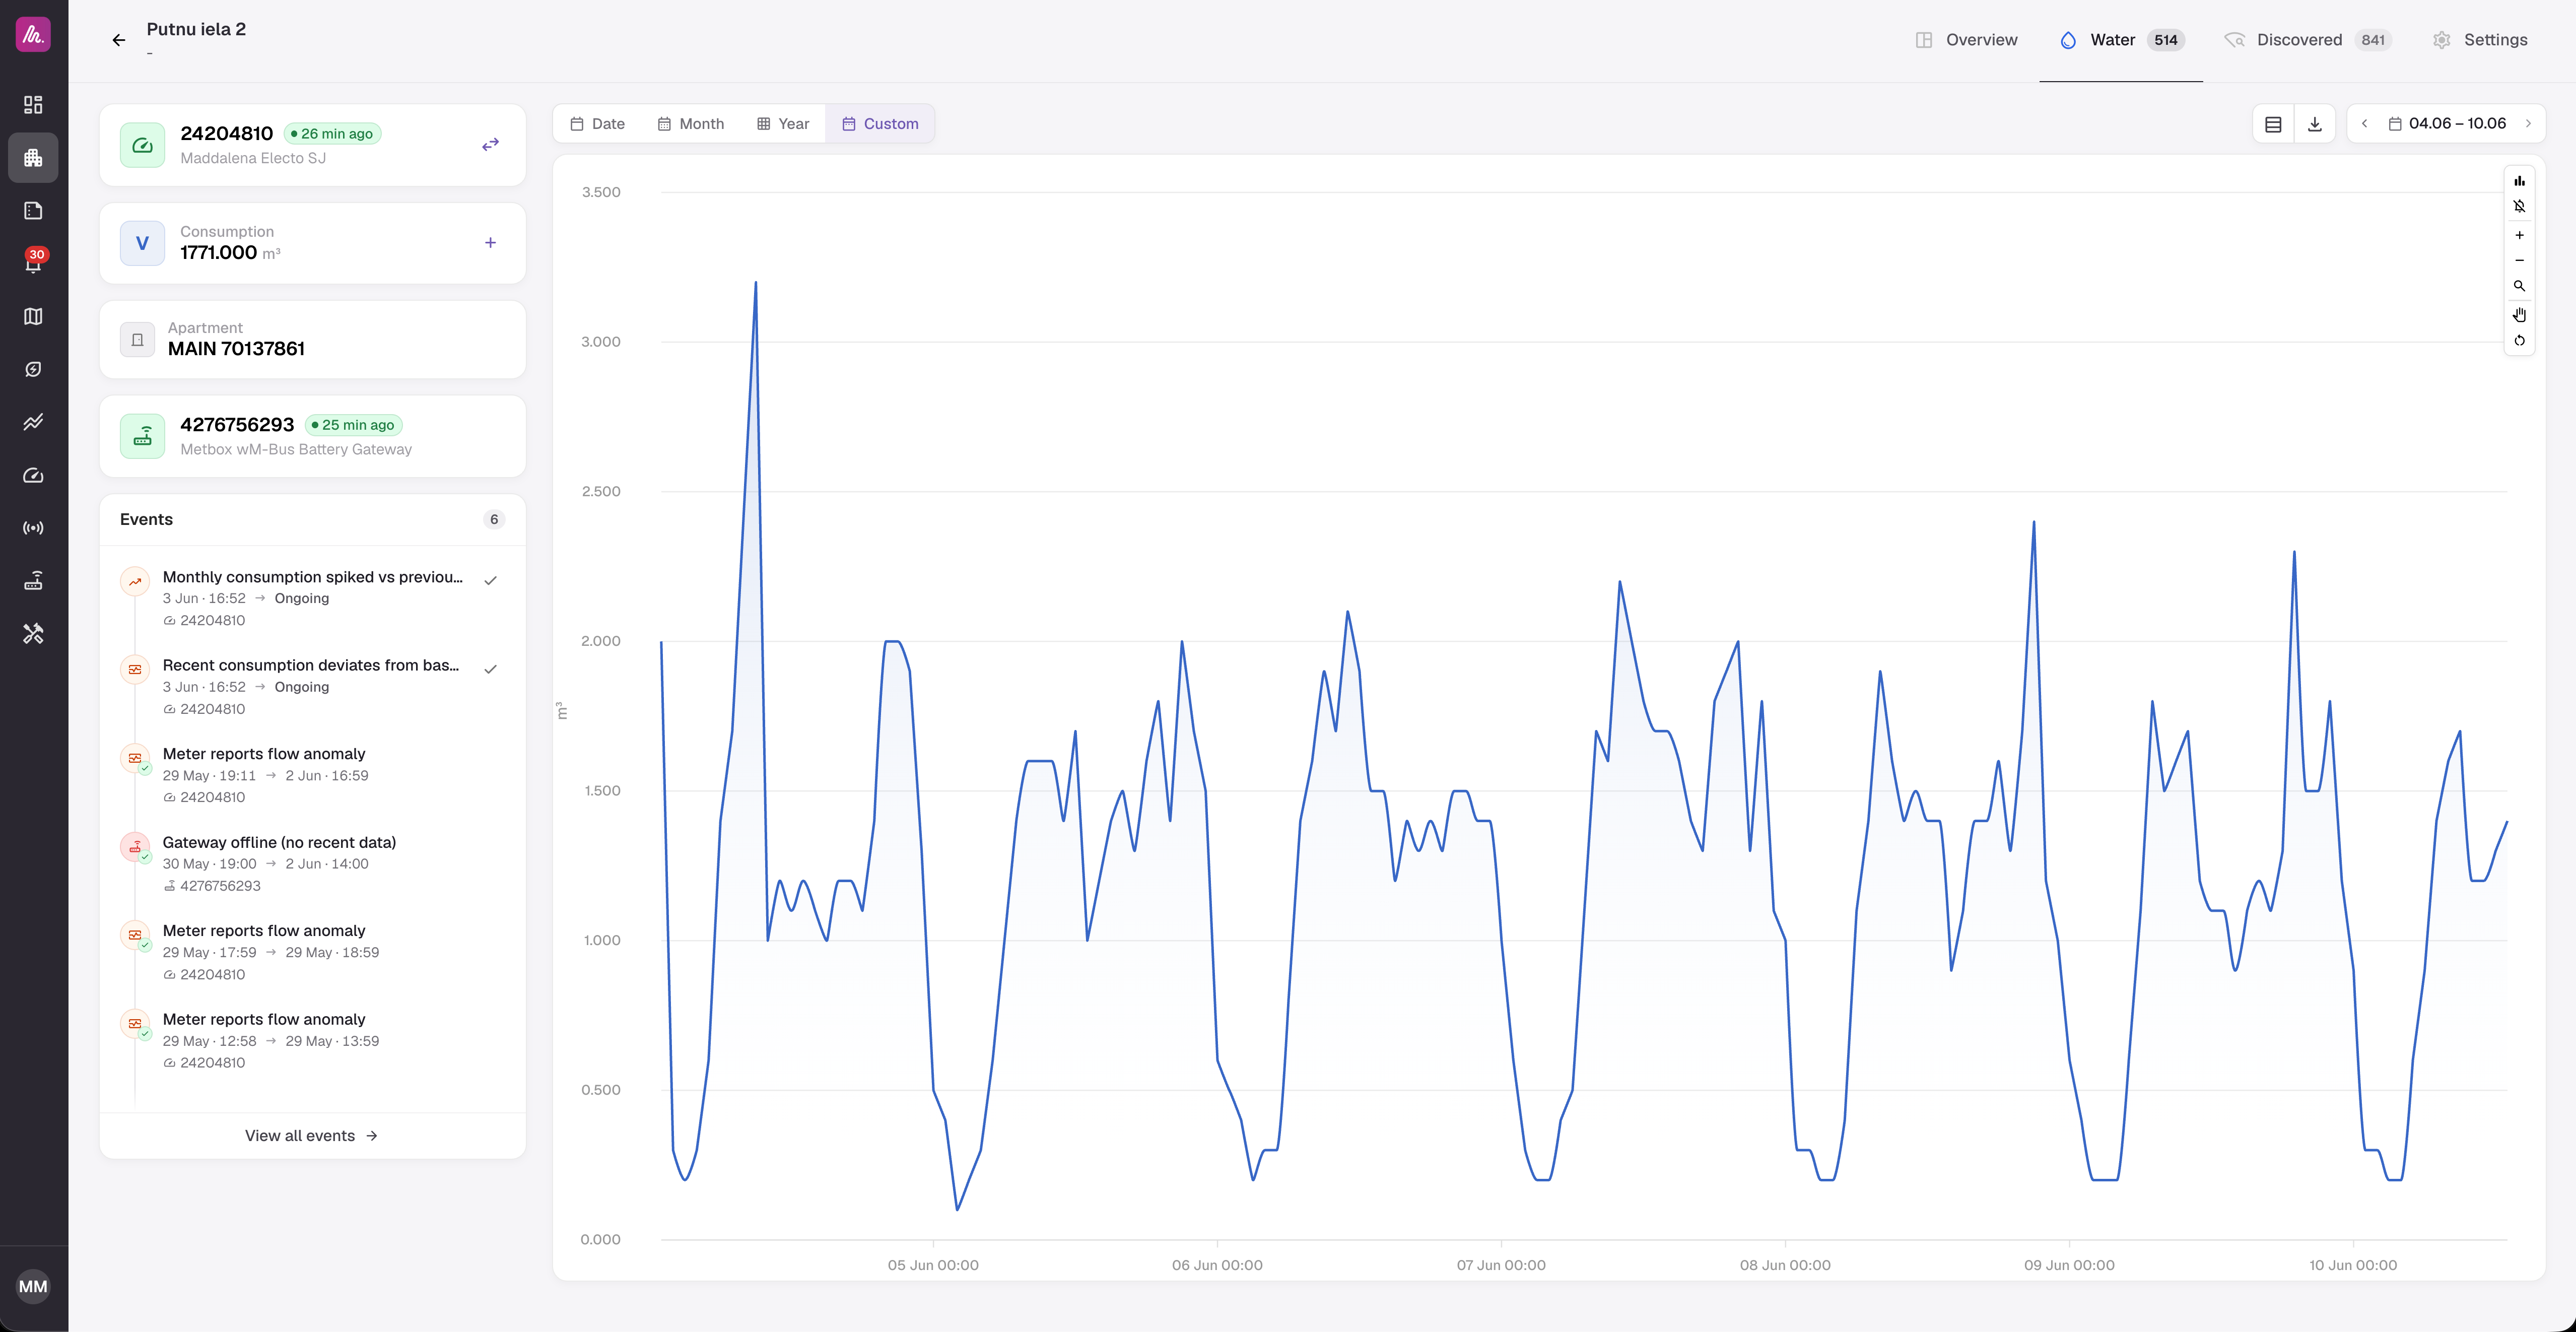Click the Discovered tab count 841
The height and width of the screenshot is (1332, 2576).
[x=2373, y=40]
